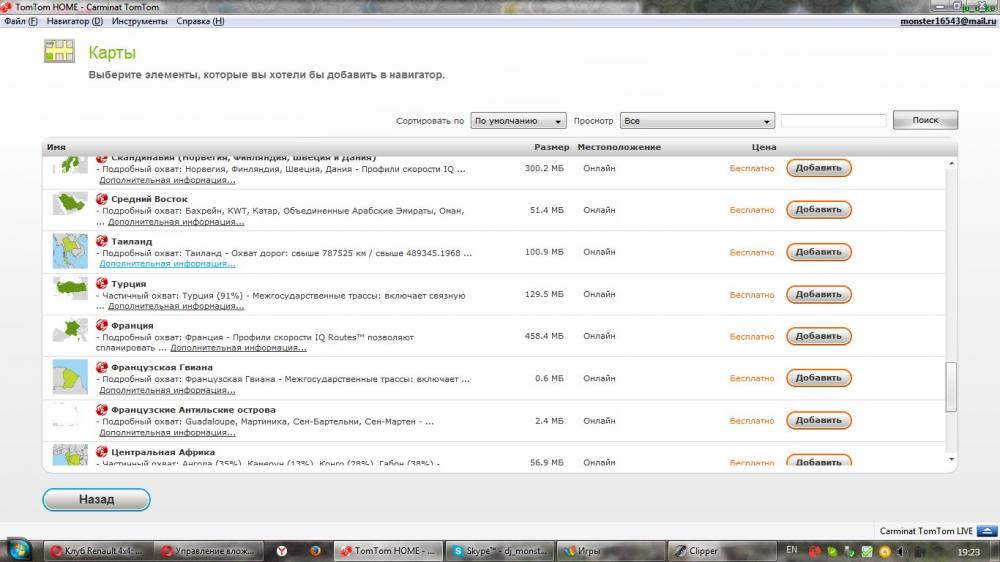1000x562 pixels.
Task: Add the Турция map
Action: 818,294
